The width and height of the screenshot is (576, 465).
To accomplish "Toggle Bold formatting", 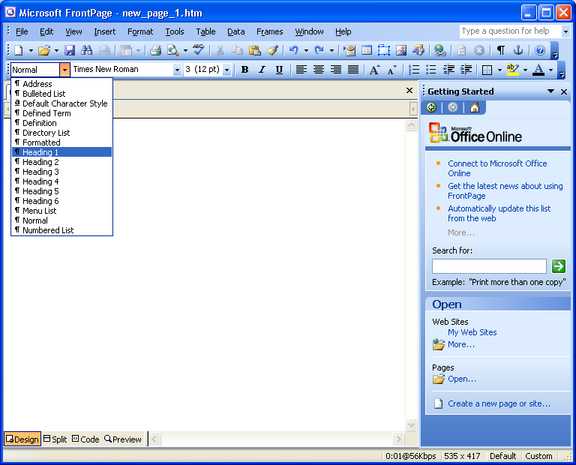I will point(244,69).
